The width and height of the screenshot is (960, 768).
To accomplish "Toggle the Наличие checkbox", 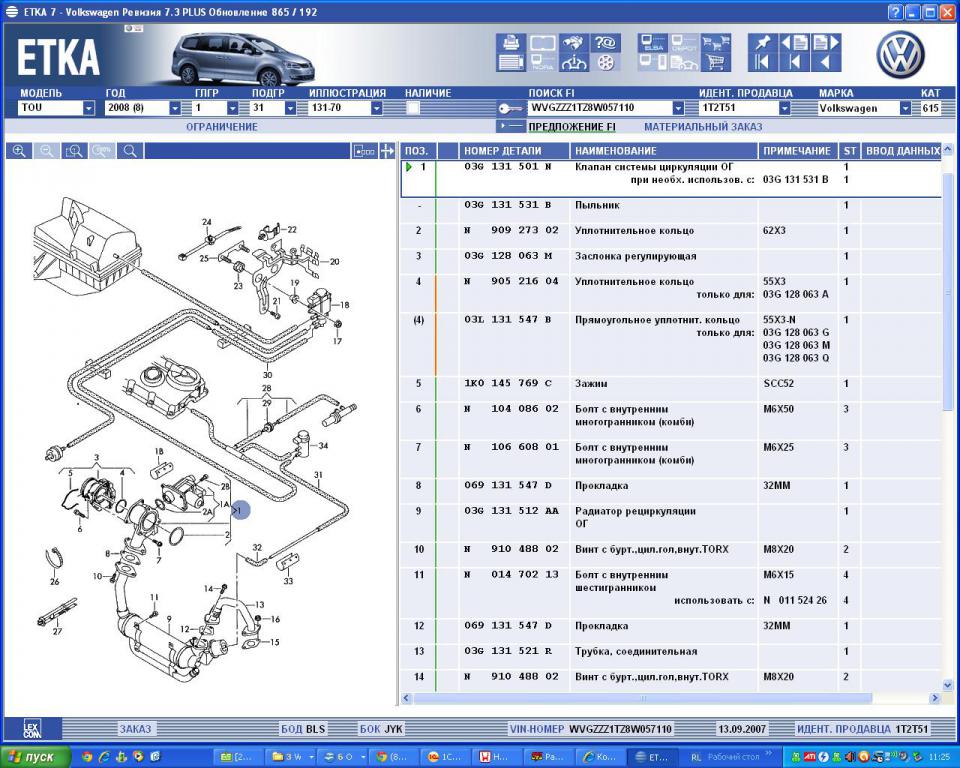I will (x=413, y=108).
